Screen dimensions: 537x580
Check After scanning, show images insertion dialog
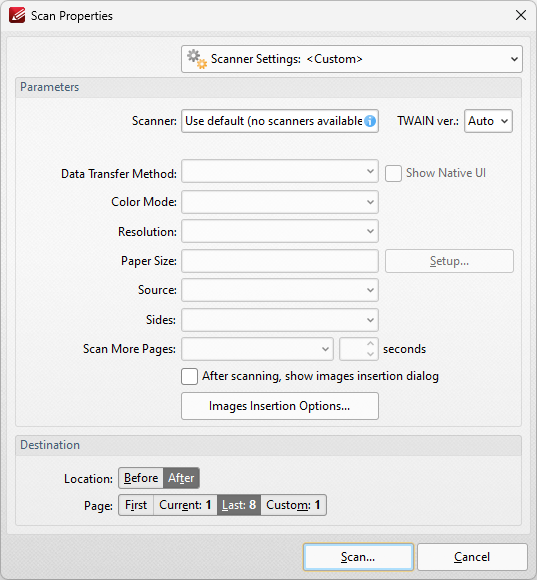[x=189, y=376]
